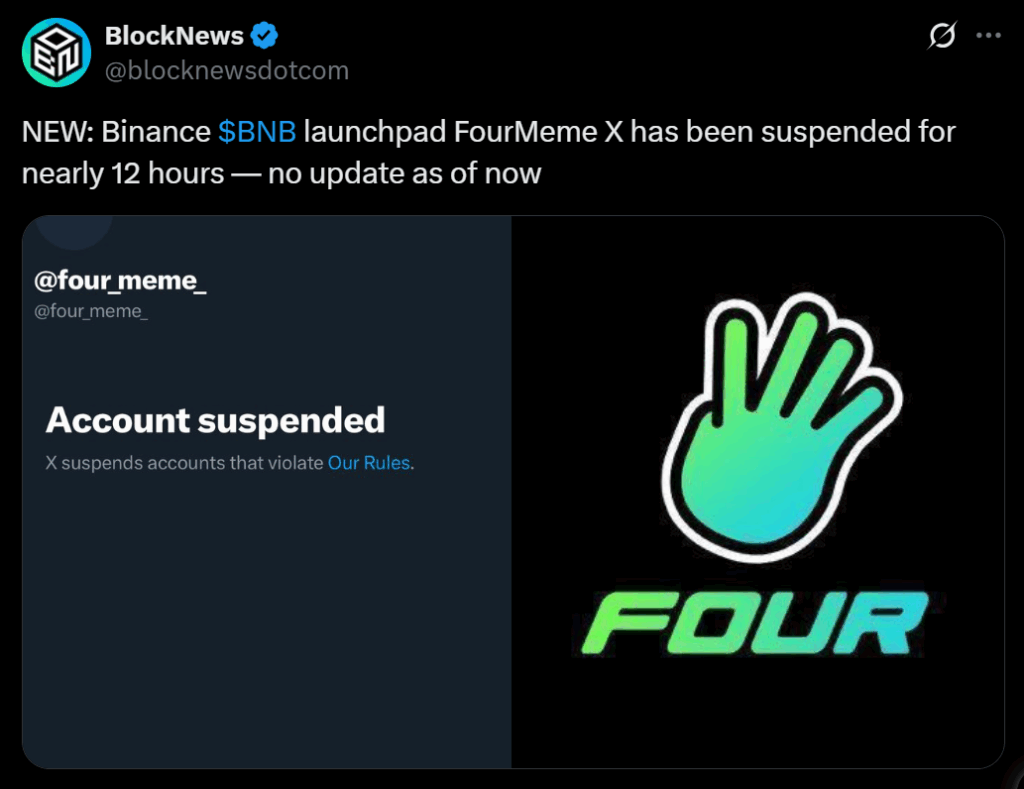Follow the Our Rules link
Screen dimensions: 1024x789
369,463
